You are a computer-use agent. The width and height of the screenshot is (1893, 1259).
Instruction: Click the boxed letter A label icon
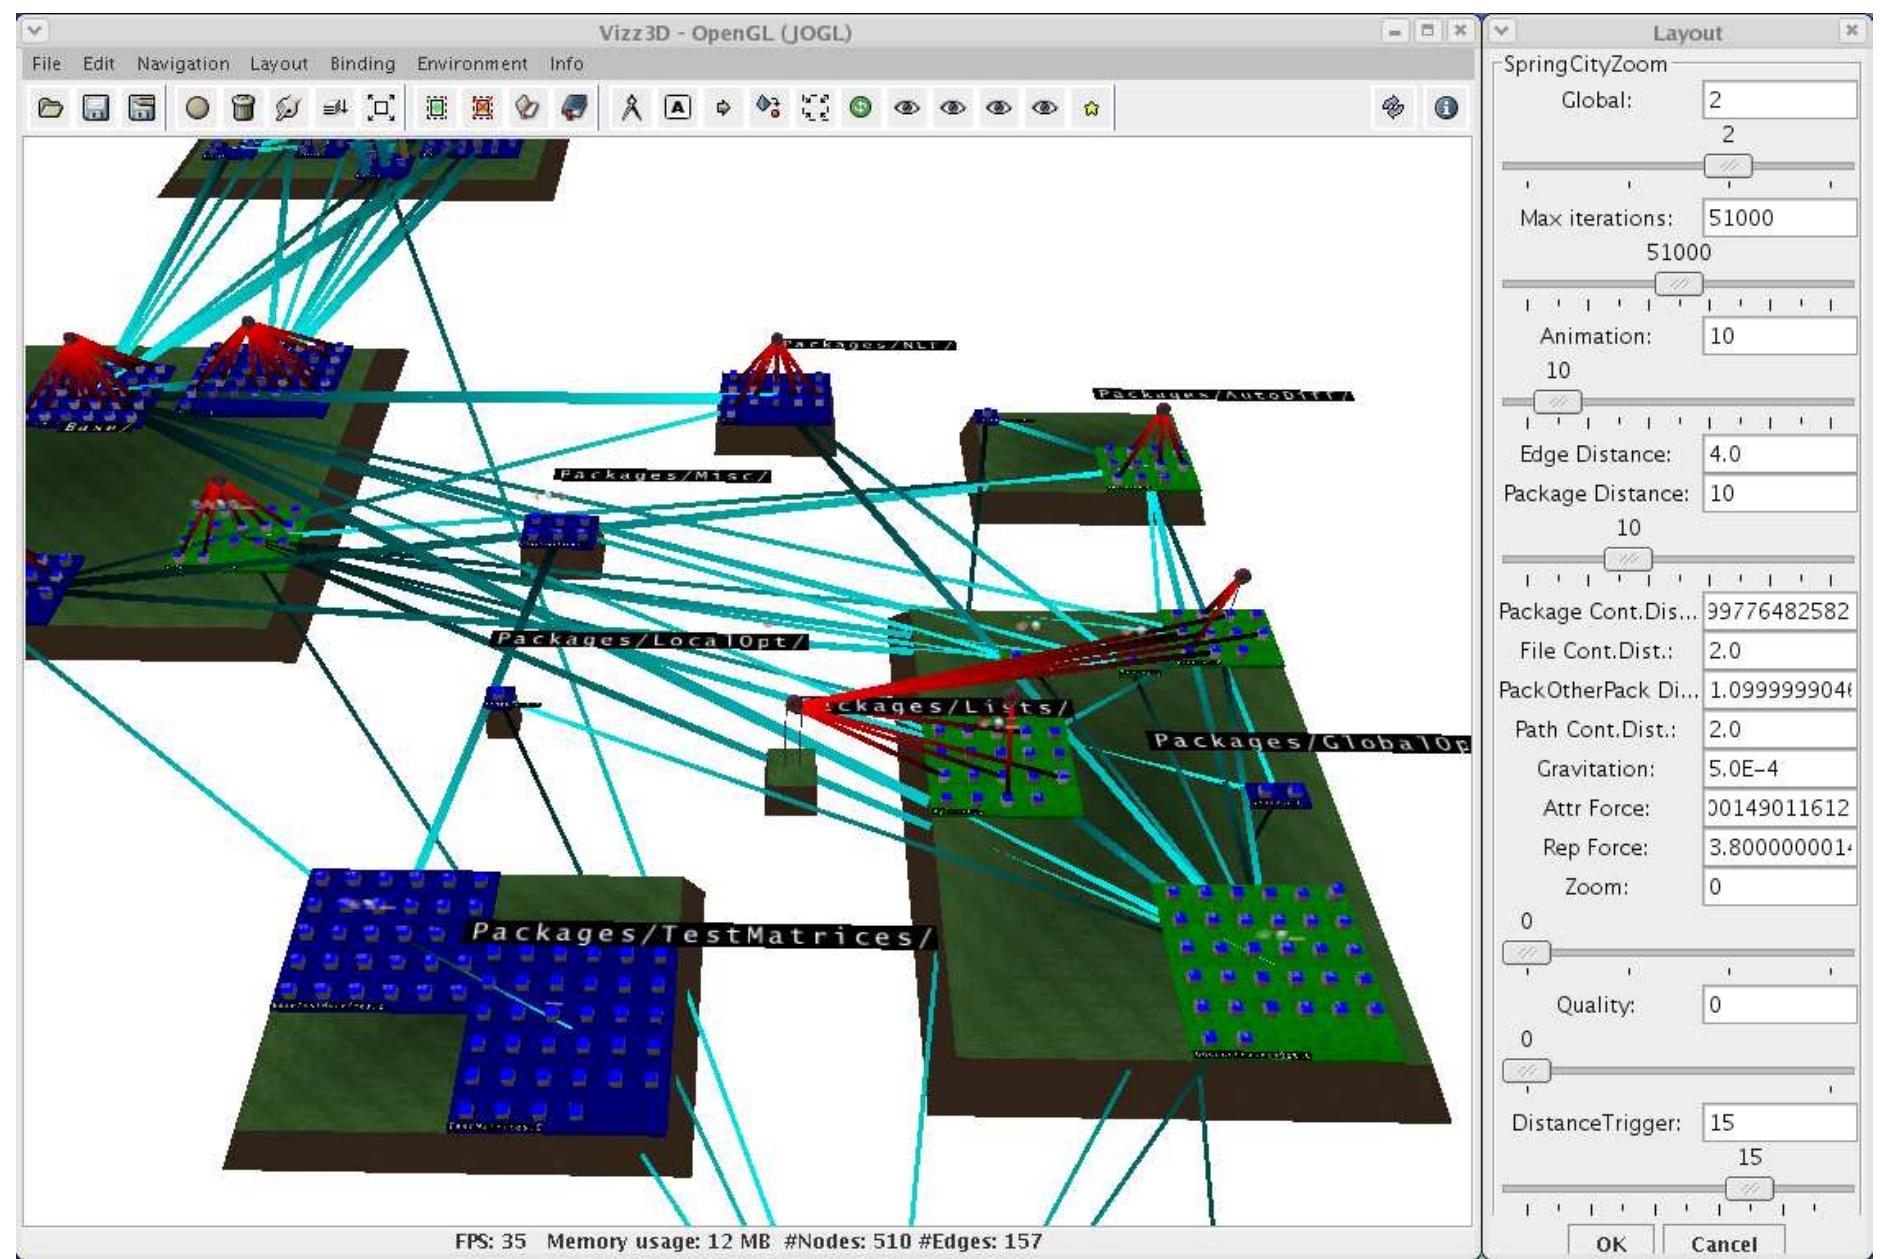[x=677, y=107]
